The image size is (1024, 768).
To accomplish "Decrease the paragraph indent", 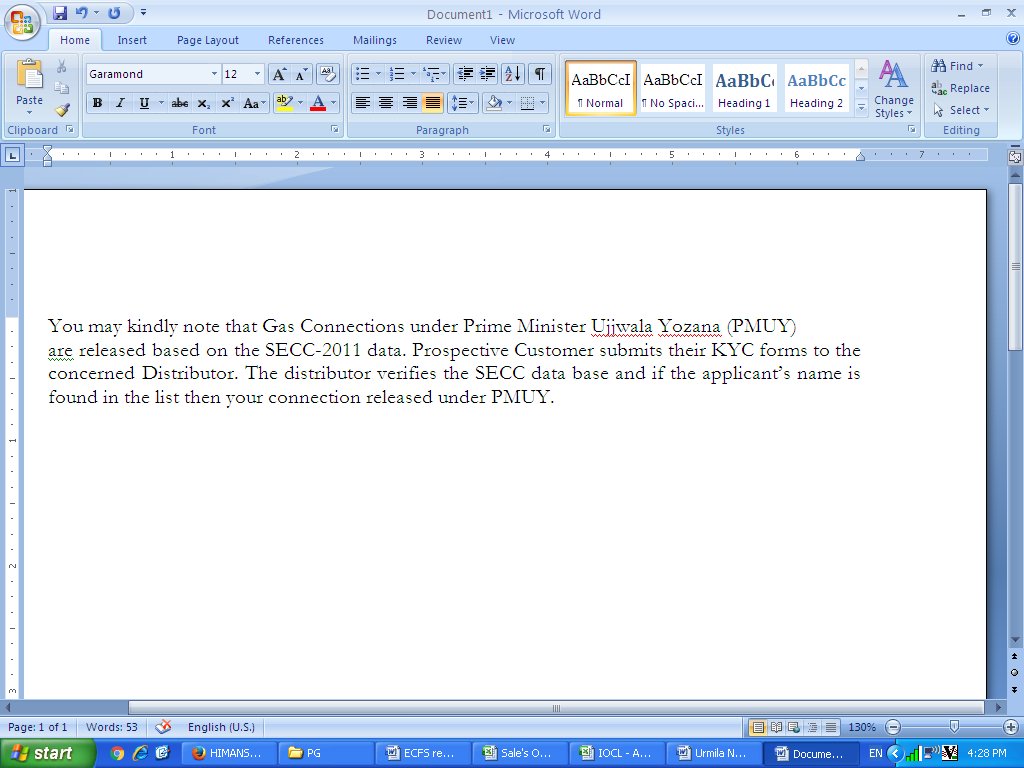I will (465, 74).
